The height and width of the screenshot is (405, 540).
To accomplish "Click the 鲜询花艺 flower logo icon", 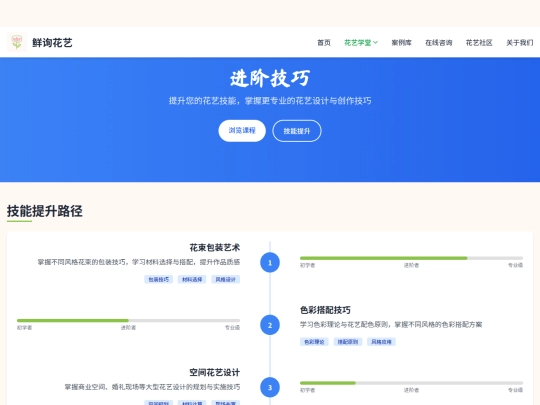I will (17, 42).
